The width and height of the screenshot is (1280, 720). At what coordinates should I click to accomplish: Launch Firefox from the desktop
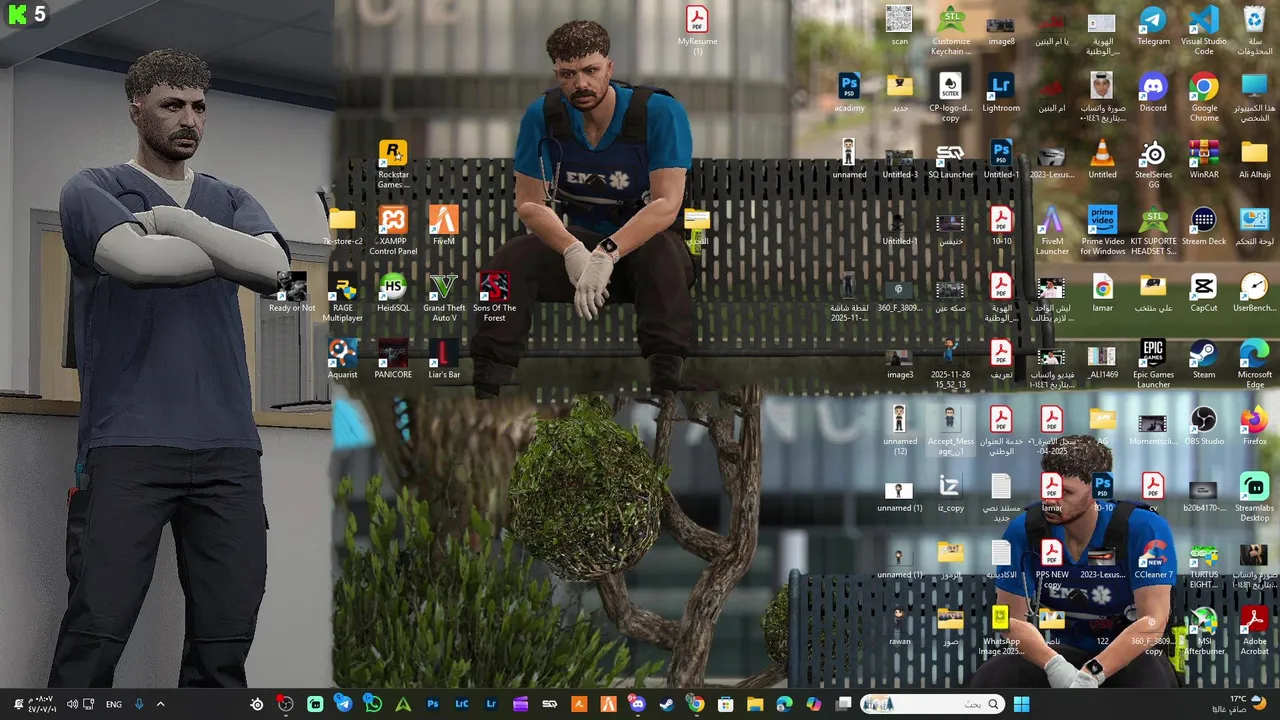pyautogui.click(x=1254, y=427)
